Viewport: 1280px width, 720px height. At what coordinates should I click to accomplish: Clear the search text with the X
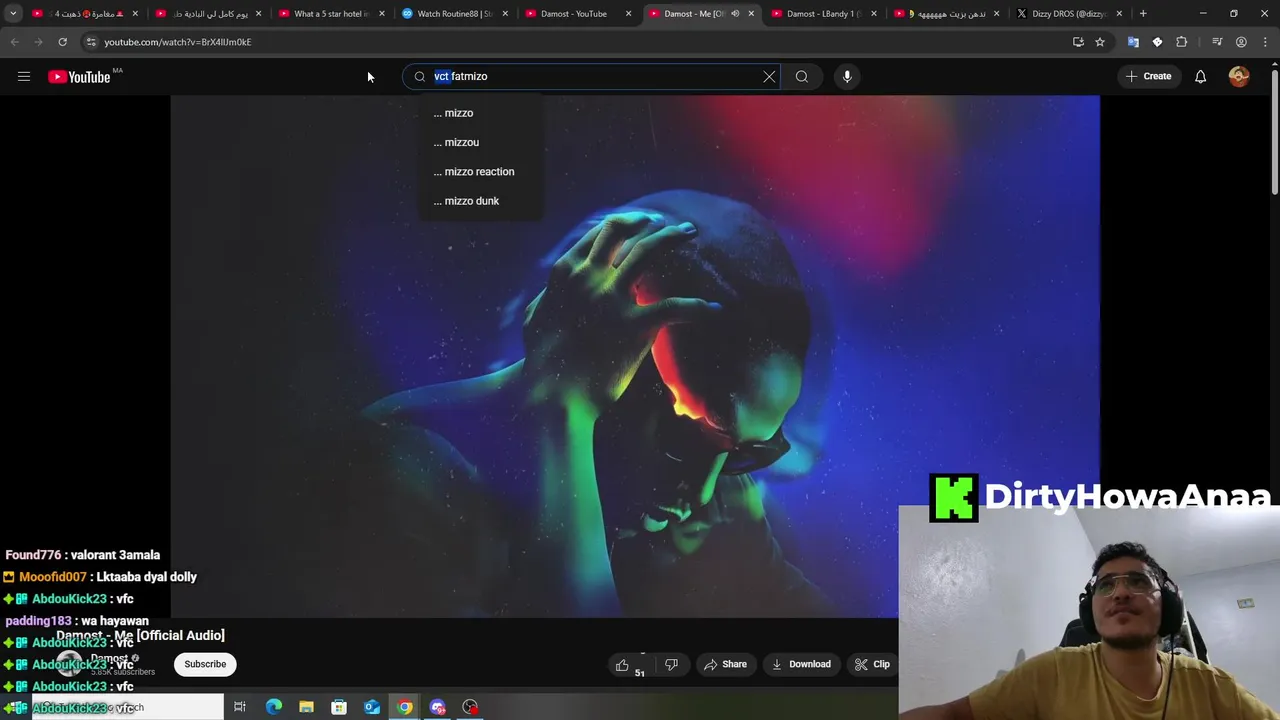click(x=769, y=76)
